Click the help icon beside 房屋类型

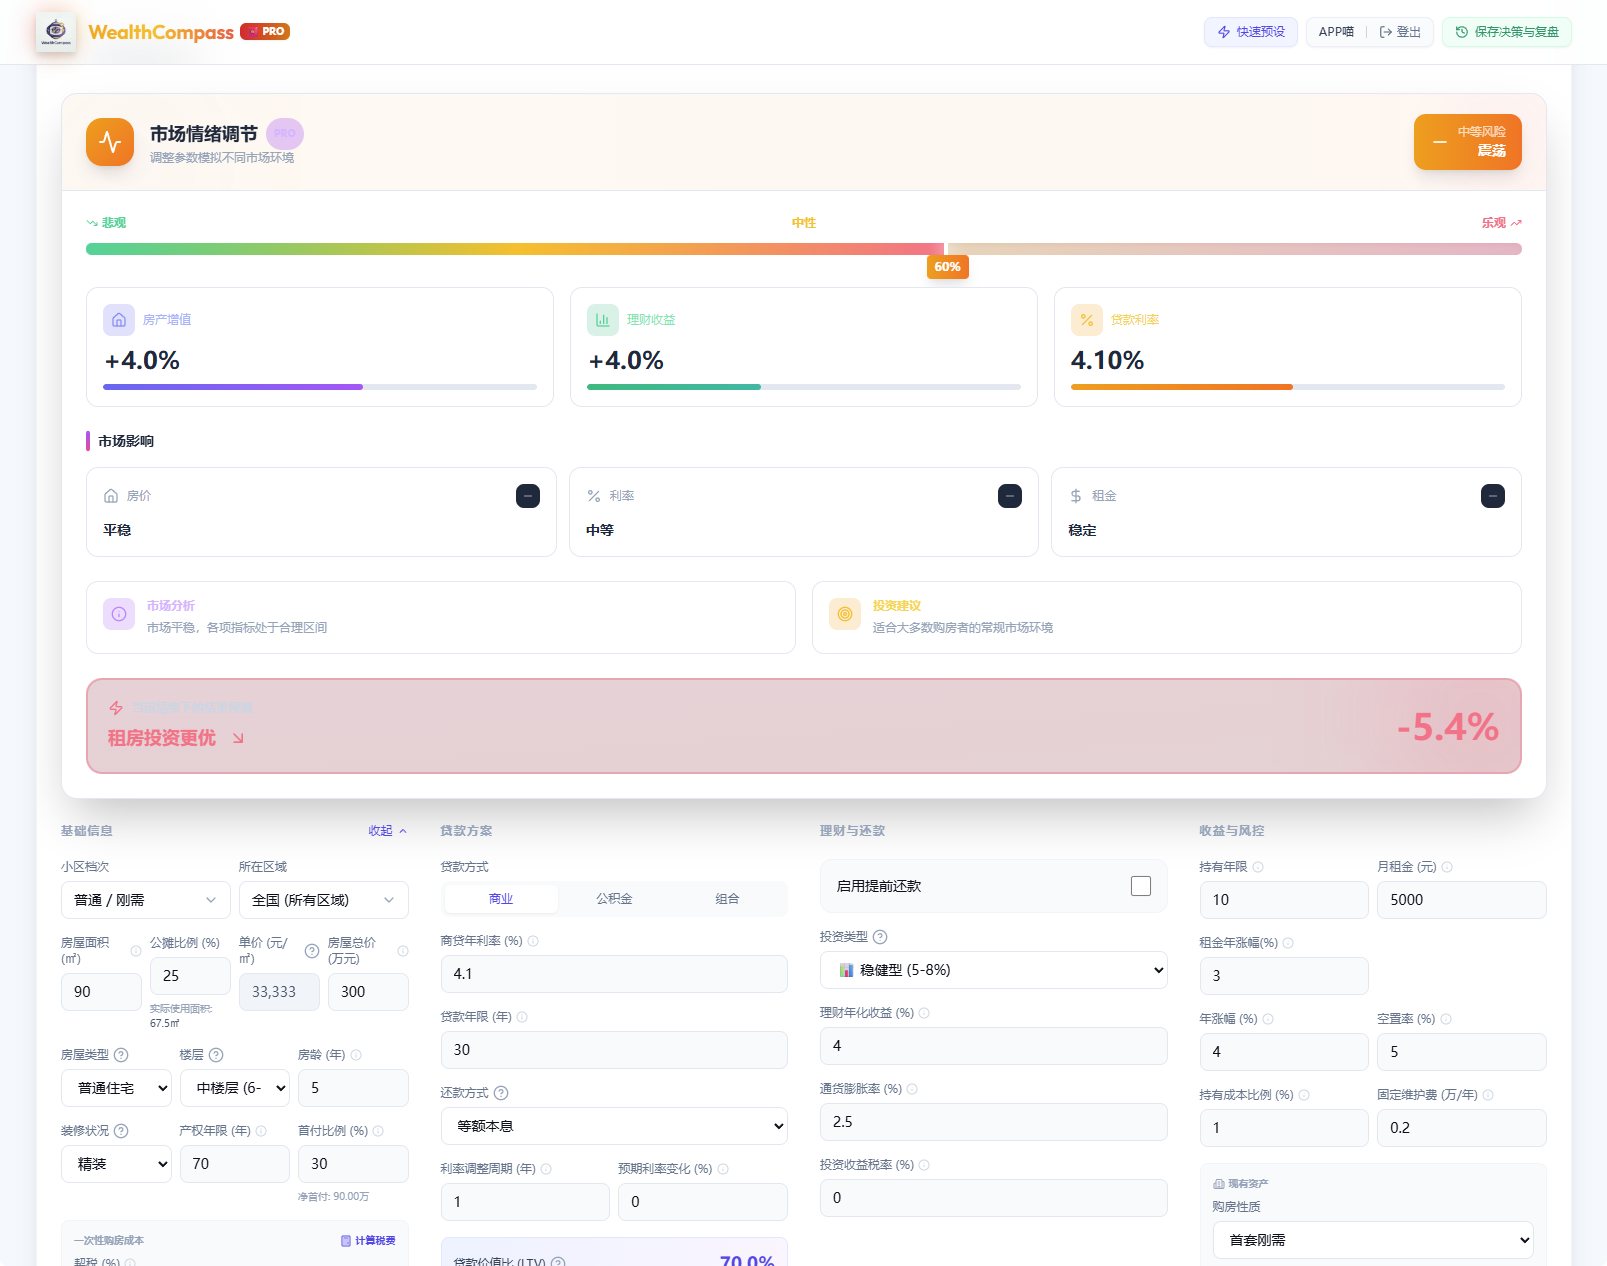pyautogui.click(x=121, y=1055)
